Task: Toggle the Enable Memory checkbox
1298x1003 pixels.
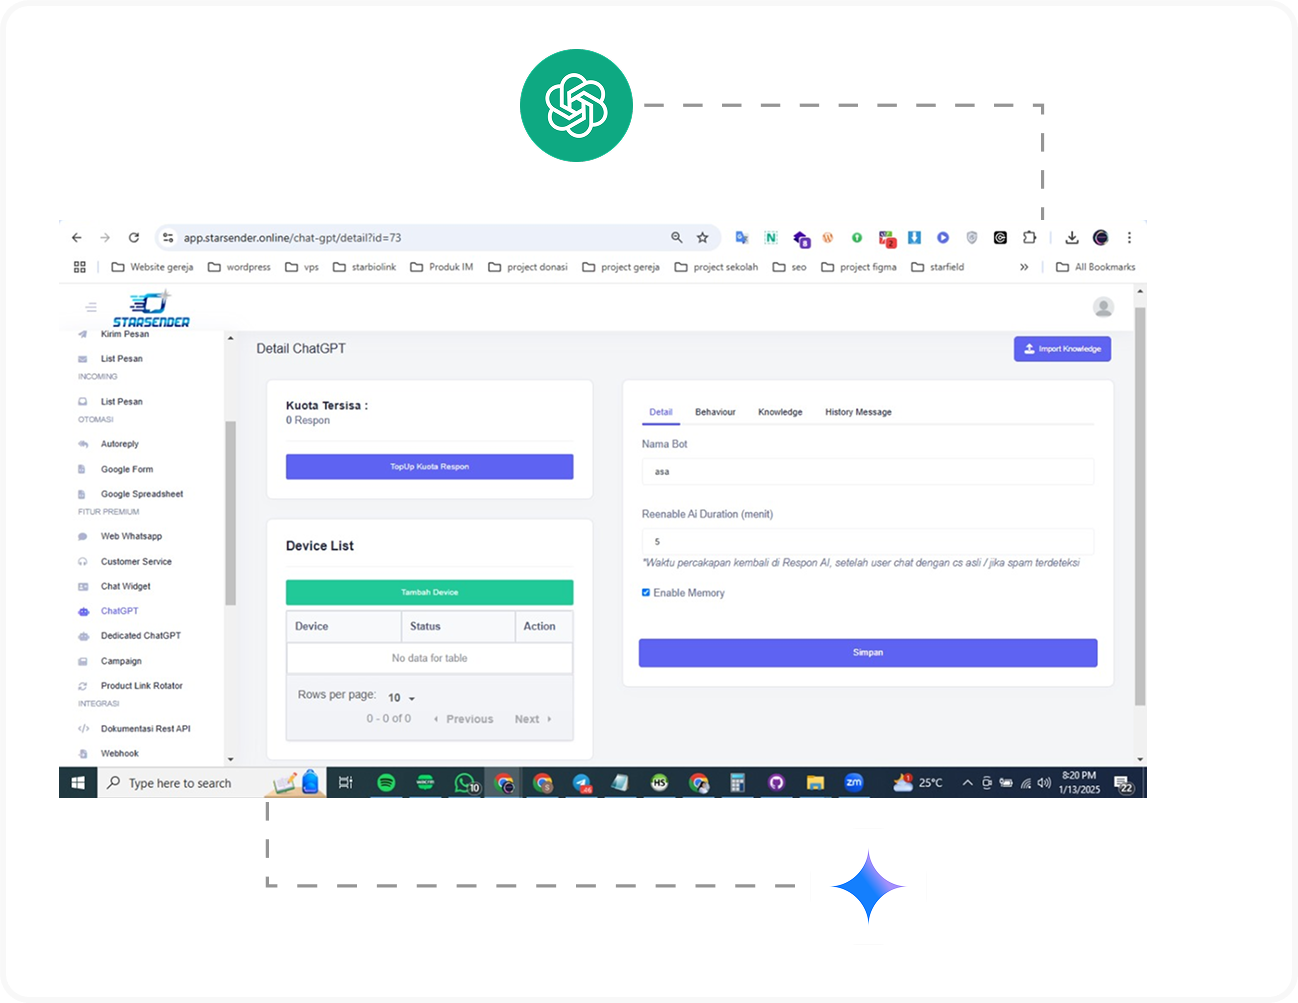Action: coord(646,593)
